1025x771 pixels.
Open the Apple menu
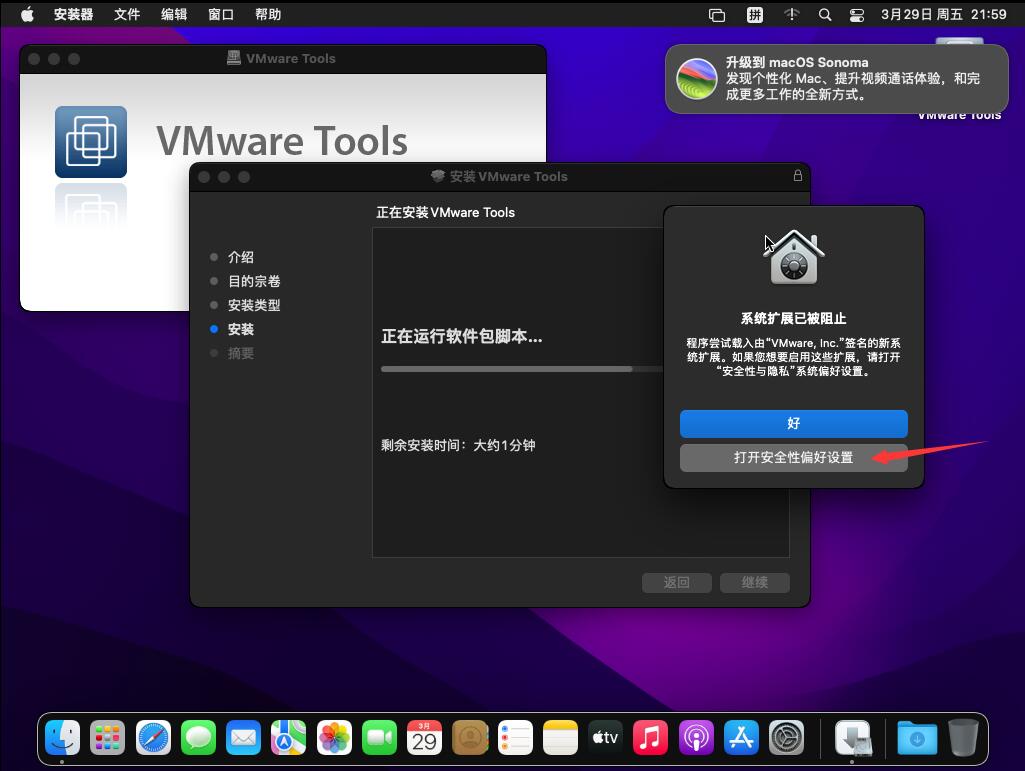coord(27,14)
